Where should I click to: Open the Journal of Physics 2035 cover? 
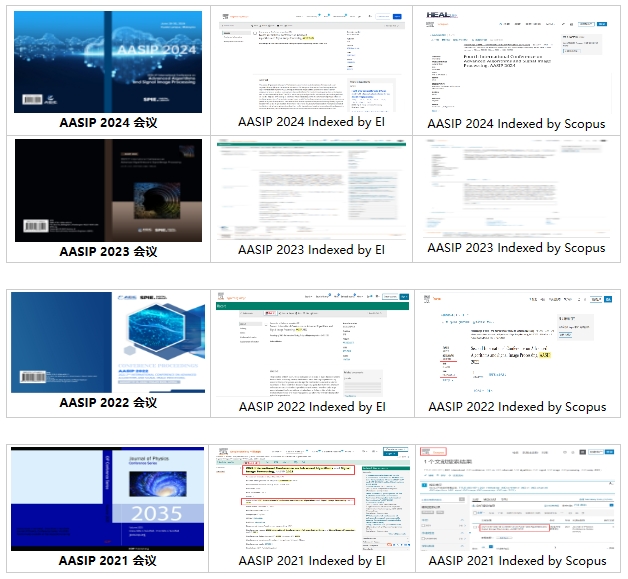108,498
